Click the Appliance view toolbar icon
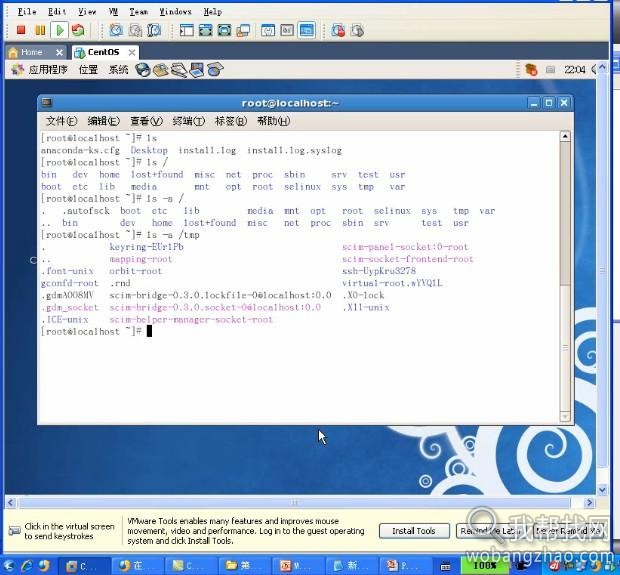The height and width of the screenshot is (575, 620). coord(287,30)
